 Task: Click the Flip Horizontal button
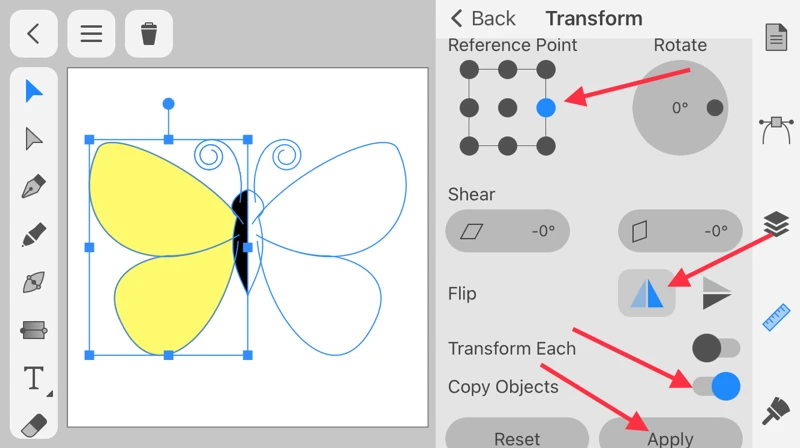coord(646,293)
